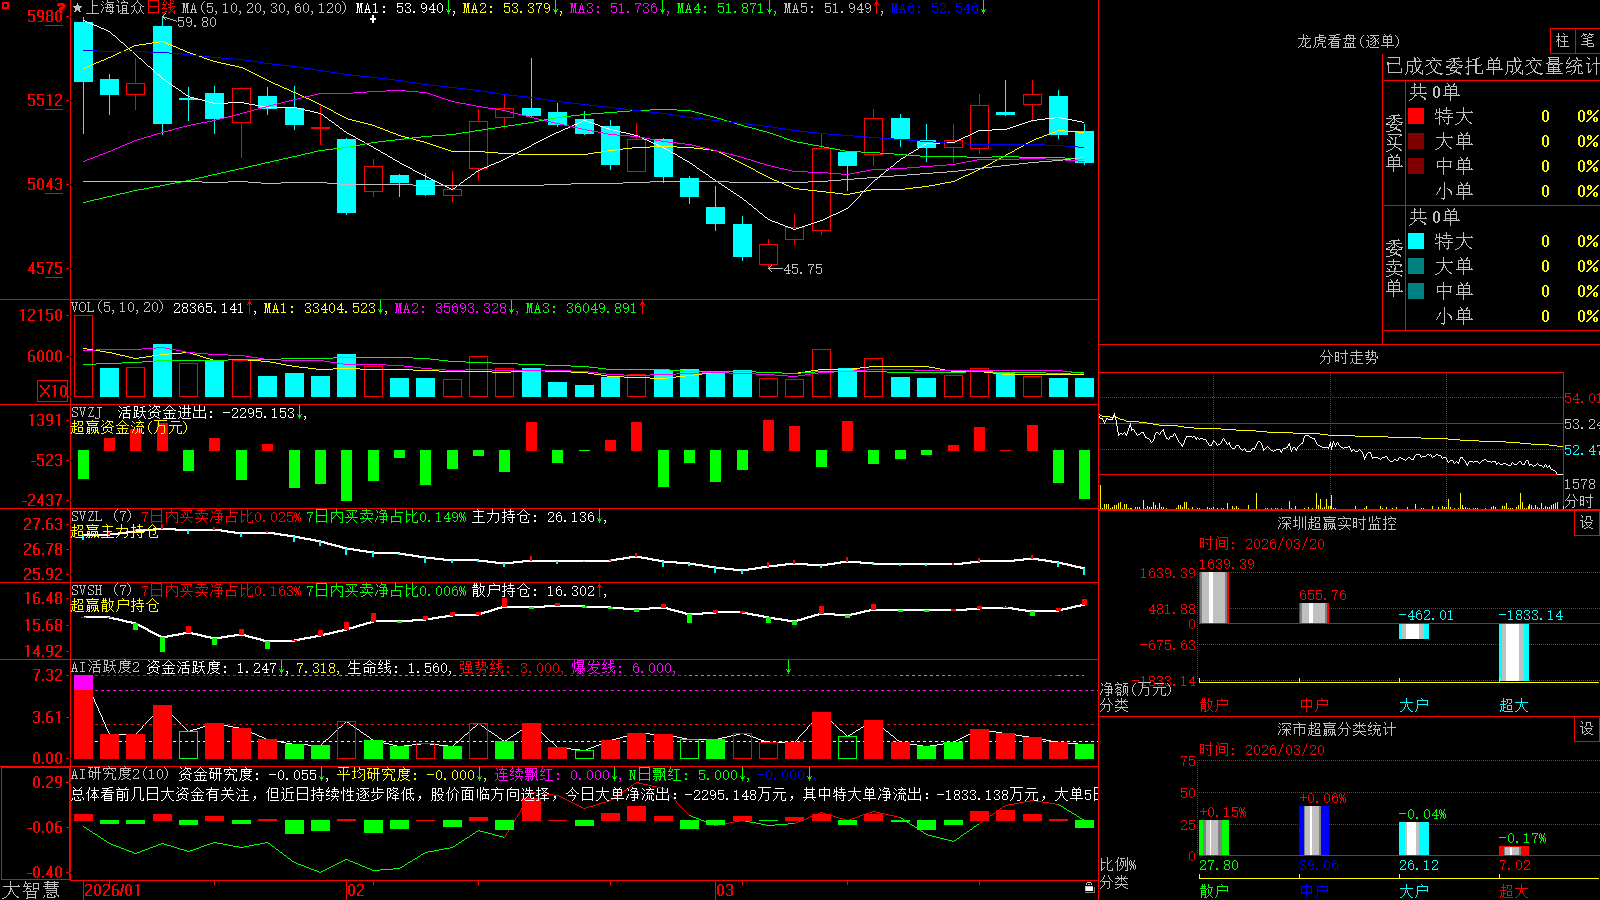Select the AI研究度2(10) indicator label
1600x900 pixels.
coord(121,774)
